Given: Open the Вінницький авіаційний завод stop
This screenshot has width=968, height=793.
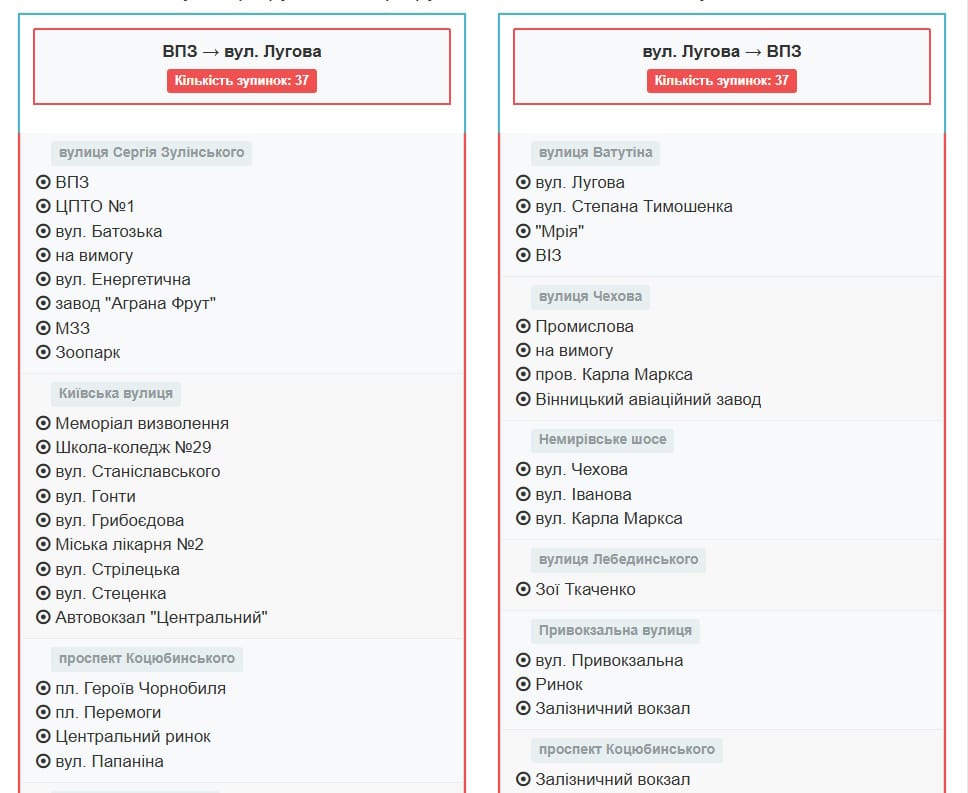Looking at the screenshot, I should (x=648, y=399).
